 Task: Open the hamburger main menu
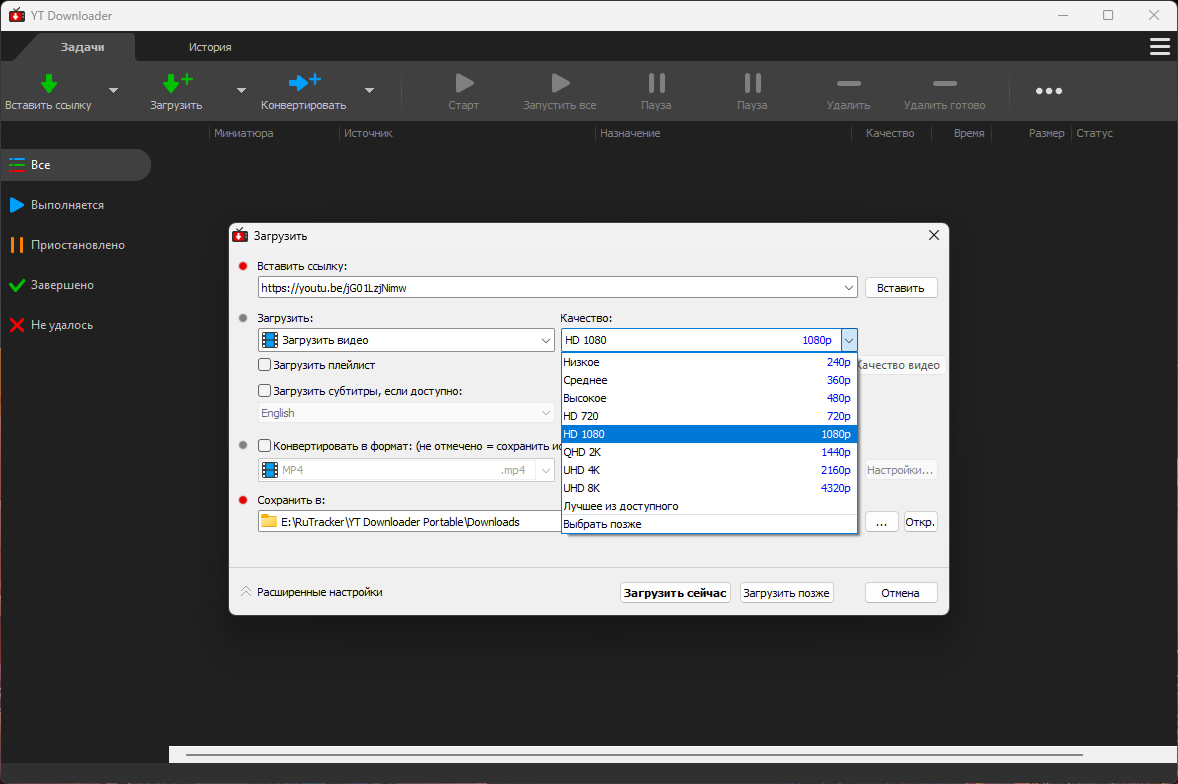(1160, 47)
